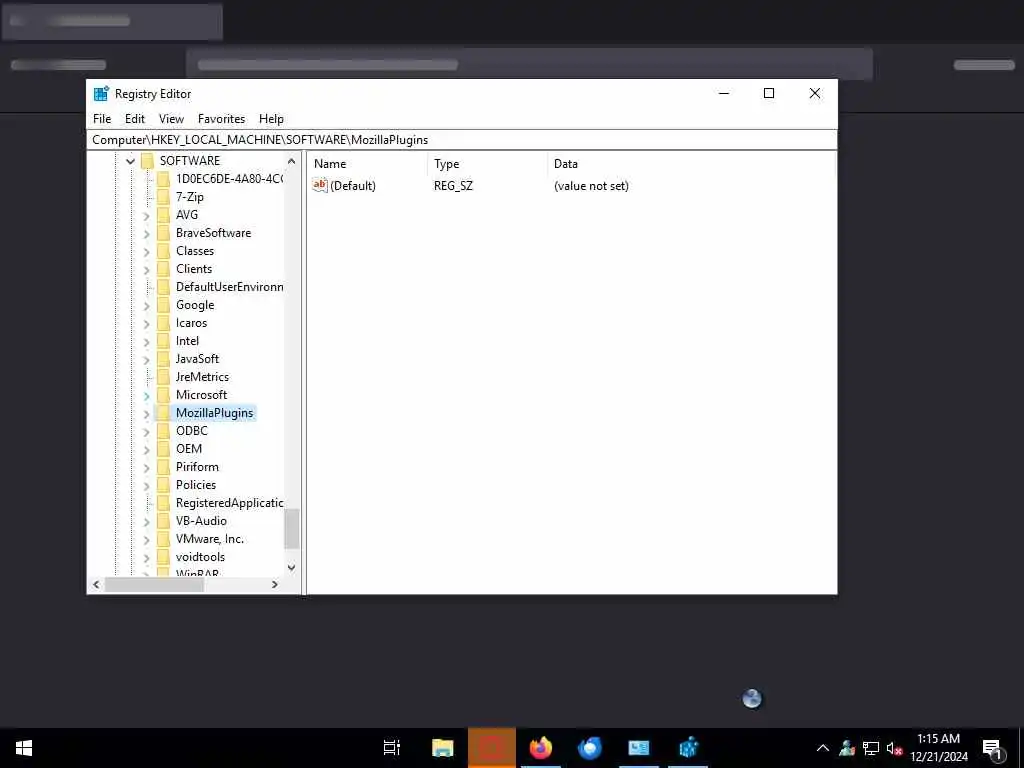Select the JavaSoft folder icon
The height and width of the screenshot is (768, 1024).
point(163,359)
